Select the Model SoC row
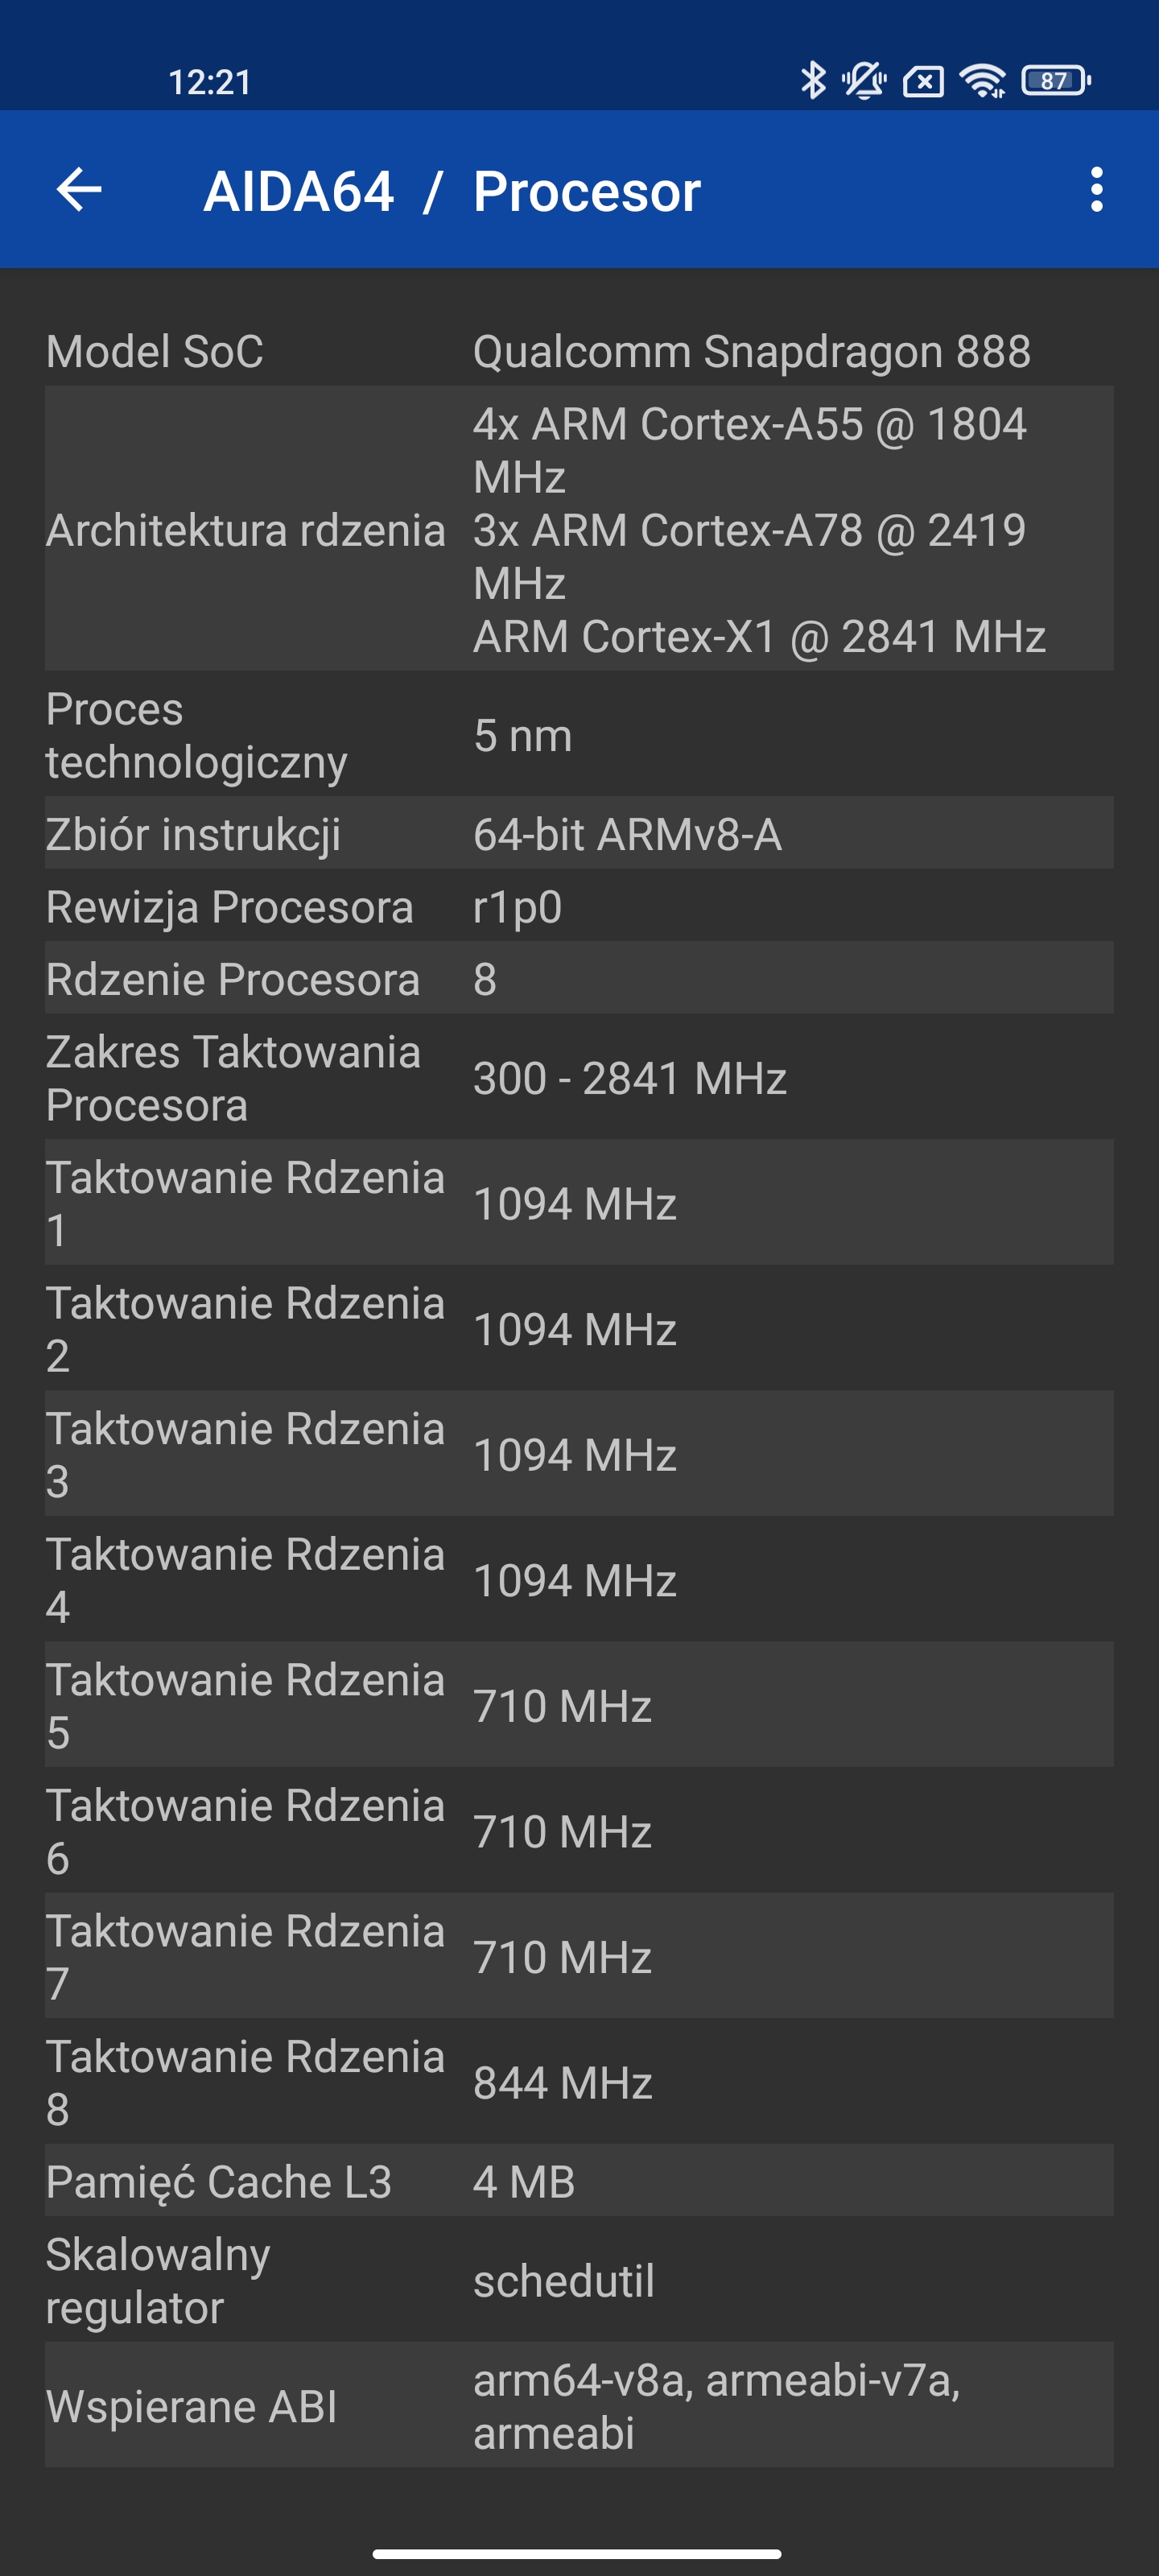 pos(579,351)
